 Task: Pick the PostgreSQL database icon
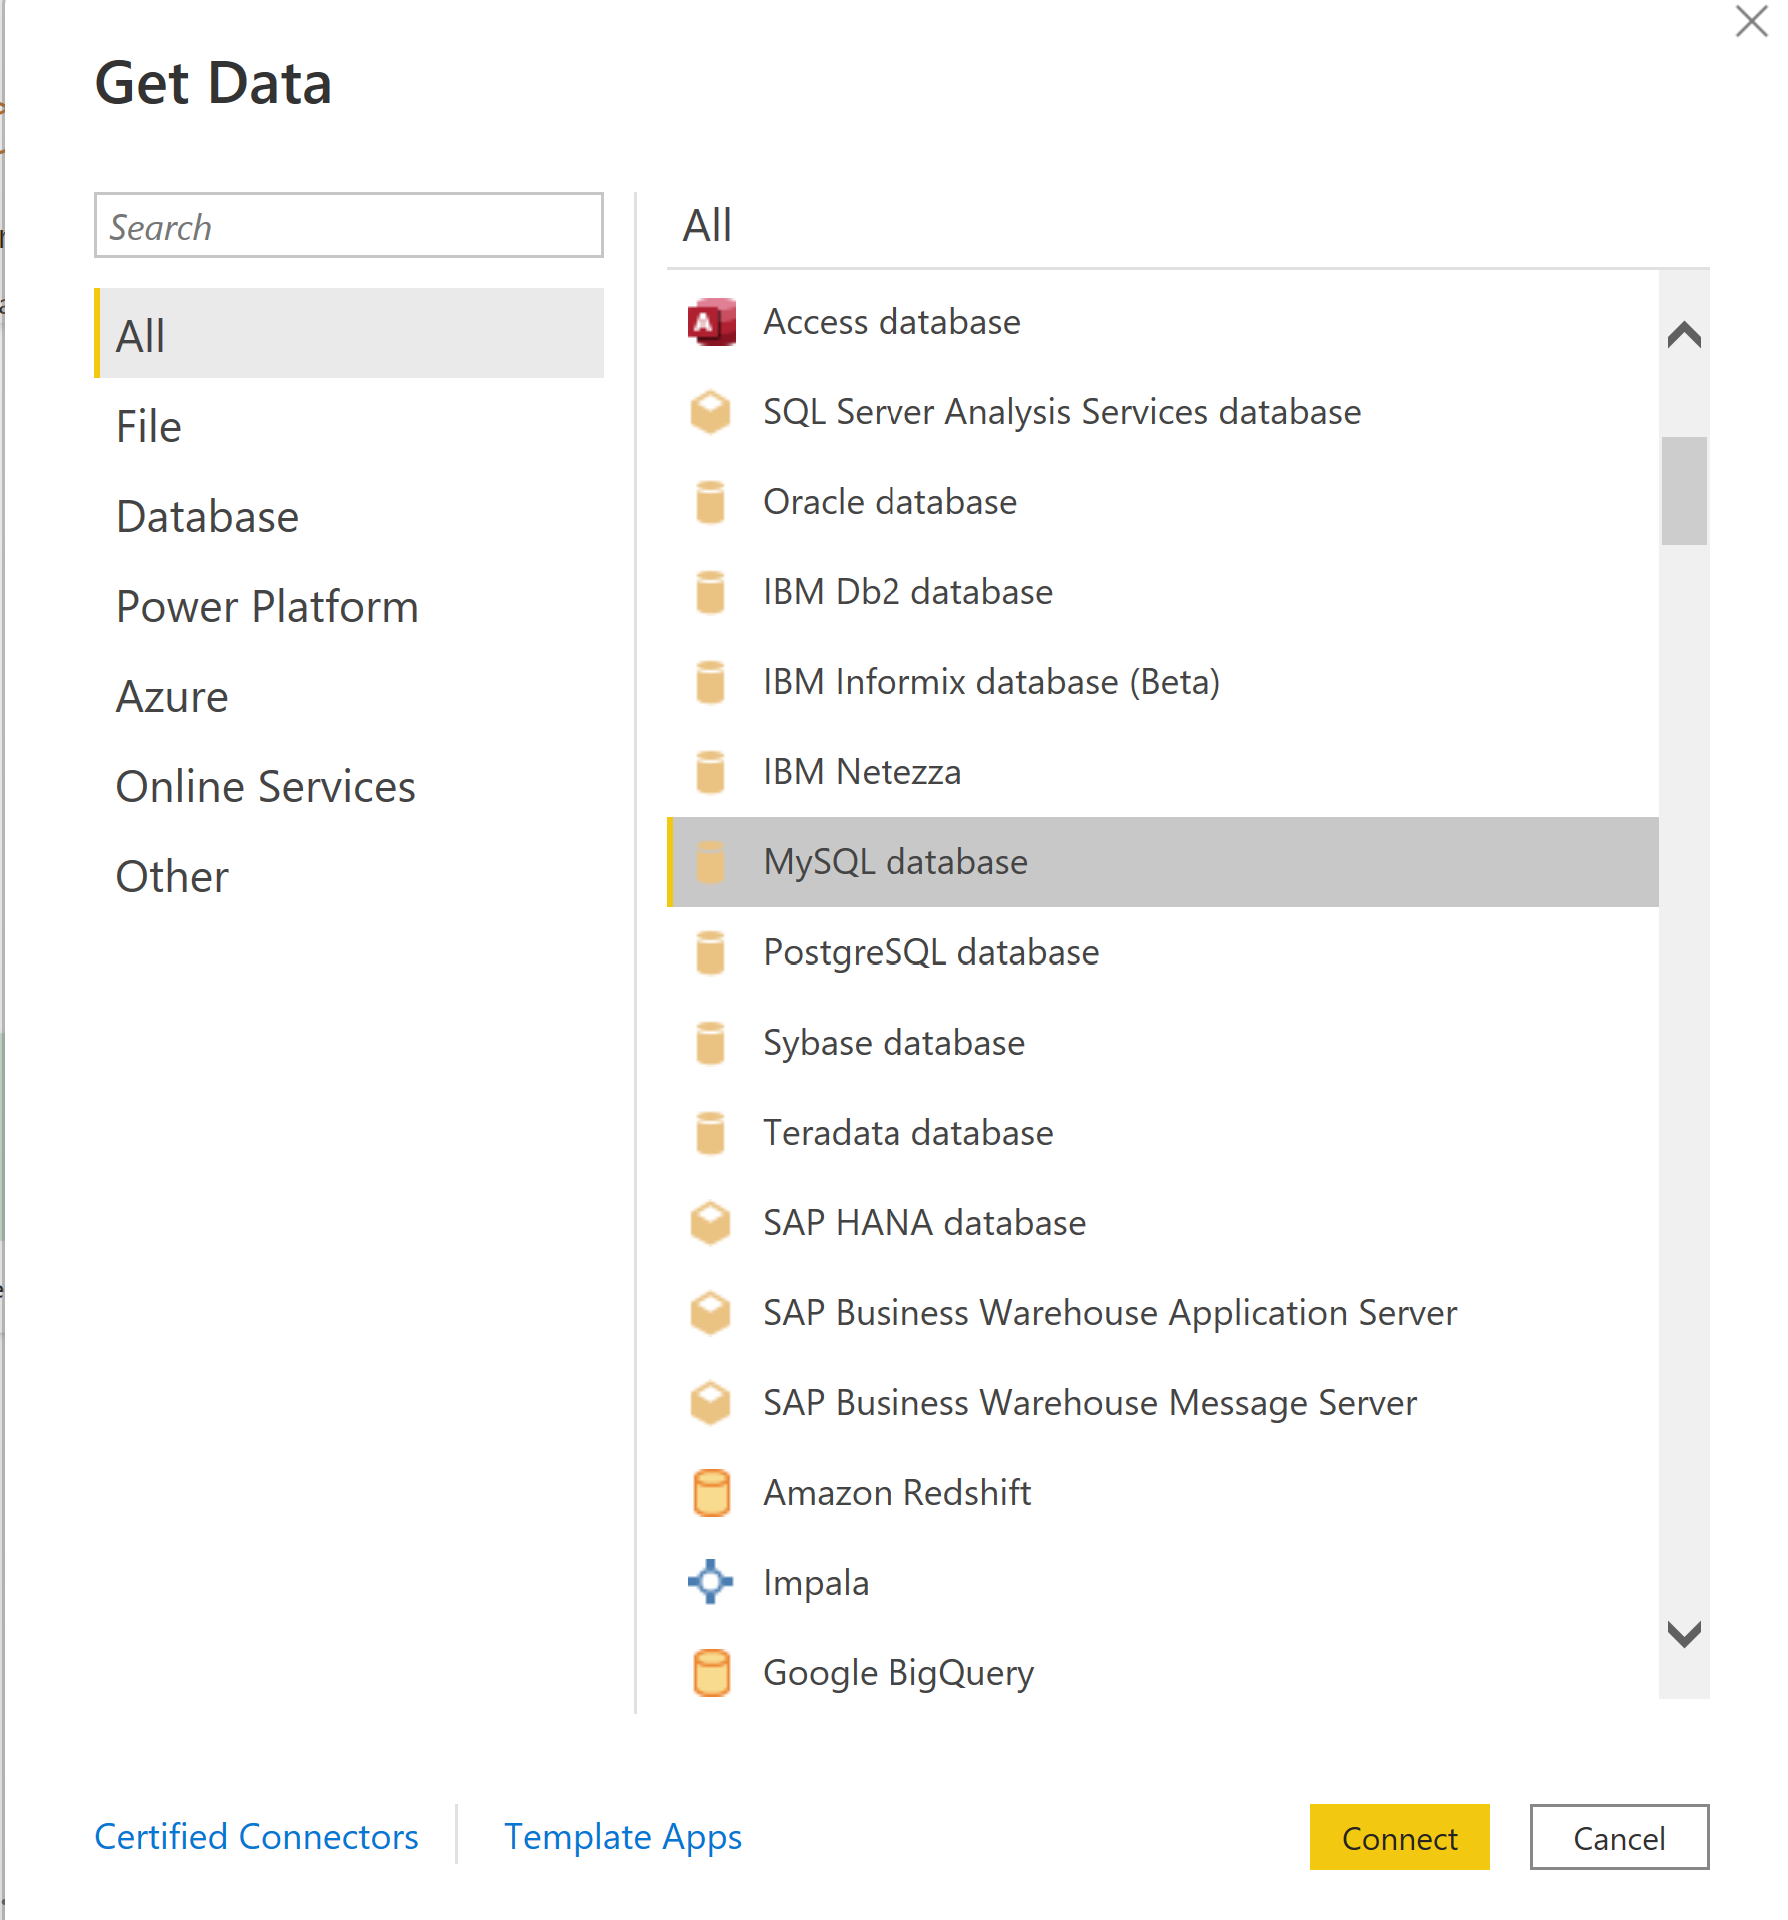pyautogui.click(x=711, y=952)
